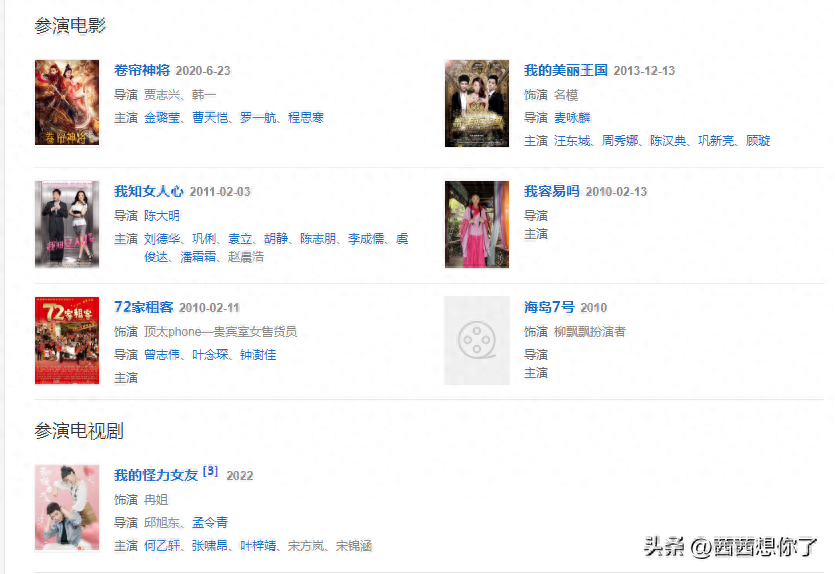Open the 我知女人心 poster thumbnail

point(67,224)
